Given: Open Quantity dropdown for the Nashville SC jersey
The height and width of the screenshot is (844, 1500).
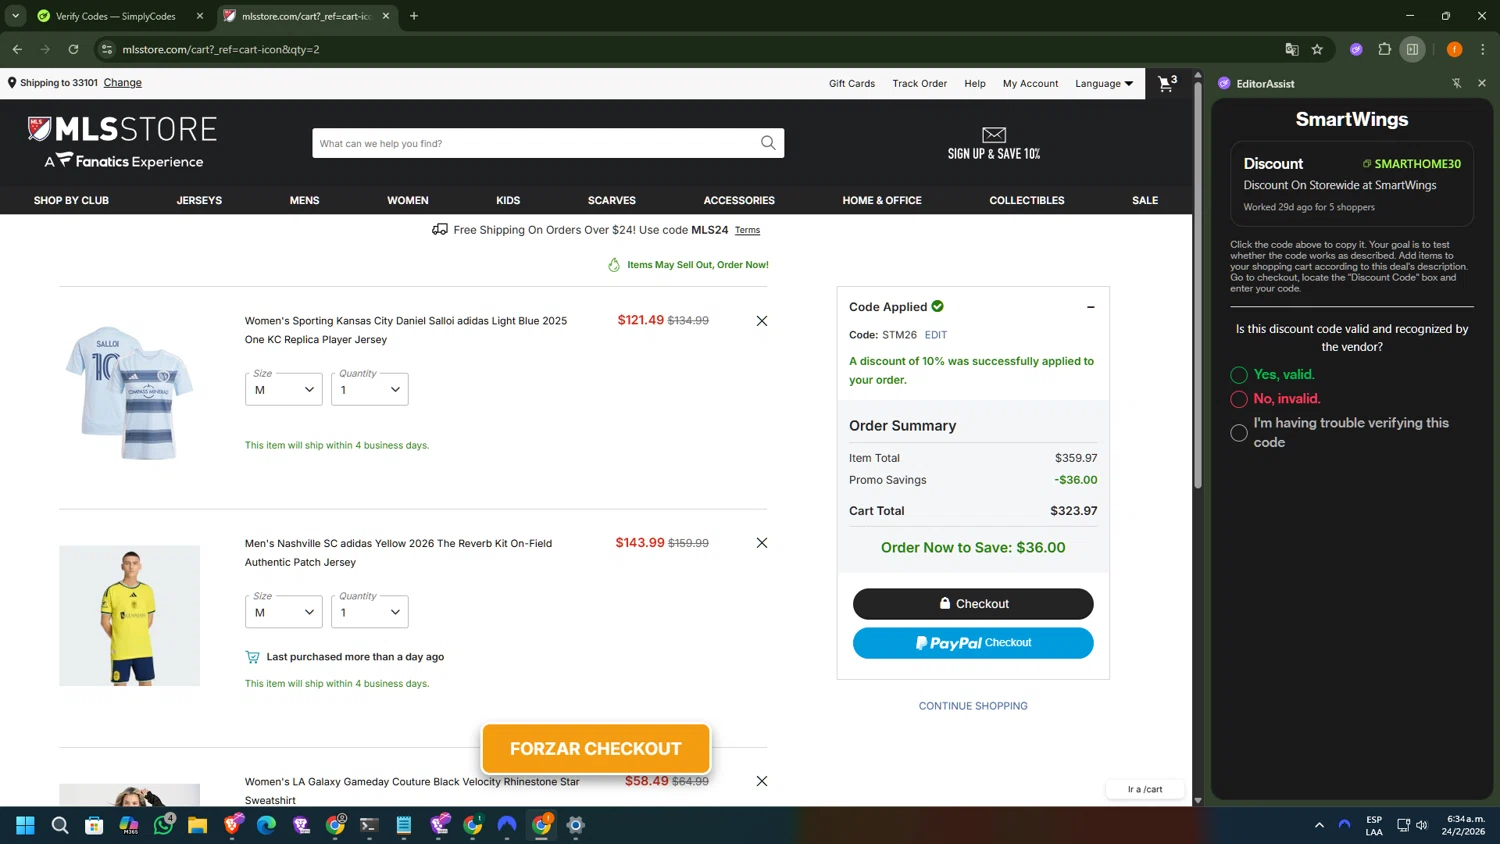Looking at the screenshot, I should click(x=369, y=611).
